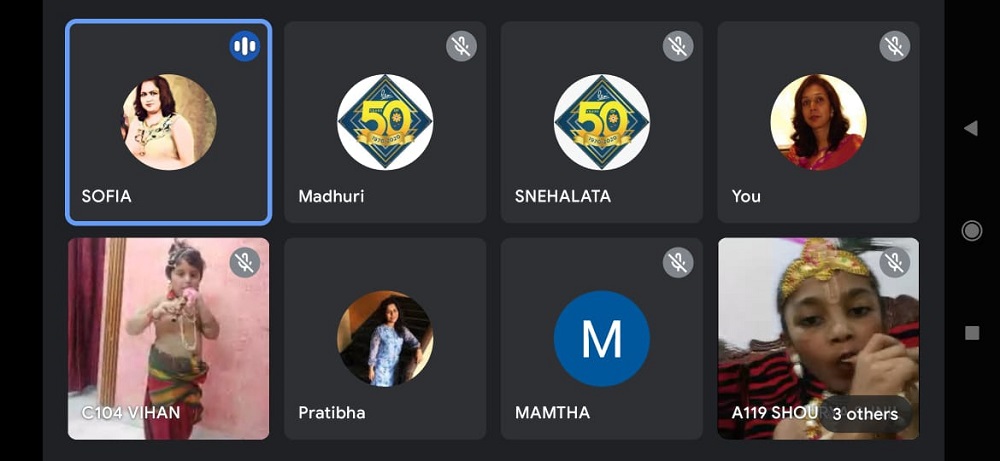Click SOFIA's blue speaking indicator icon
1000x461 pixels.
(245, 46)
